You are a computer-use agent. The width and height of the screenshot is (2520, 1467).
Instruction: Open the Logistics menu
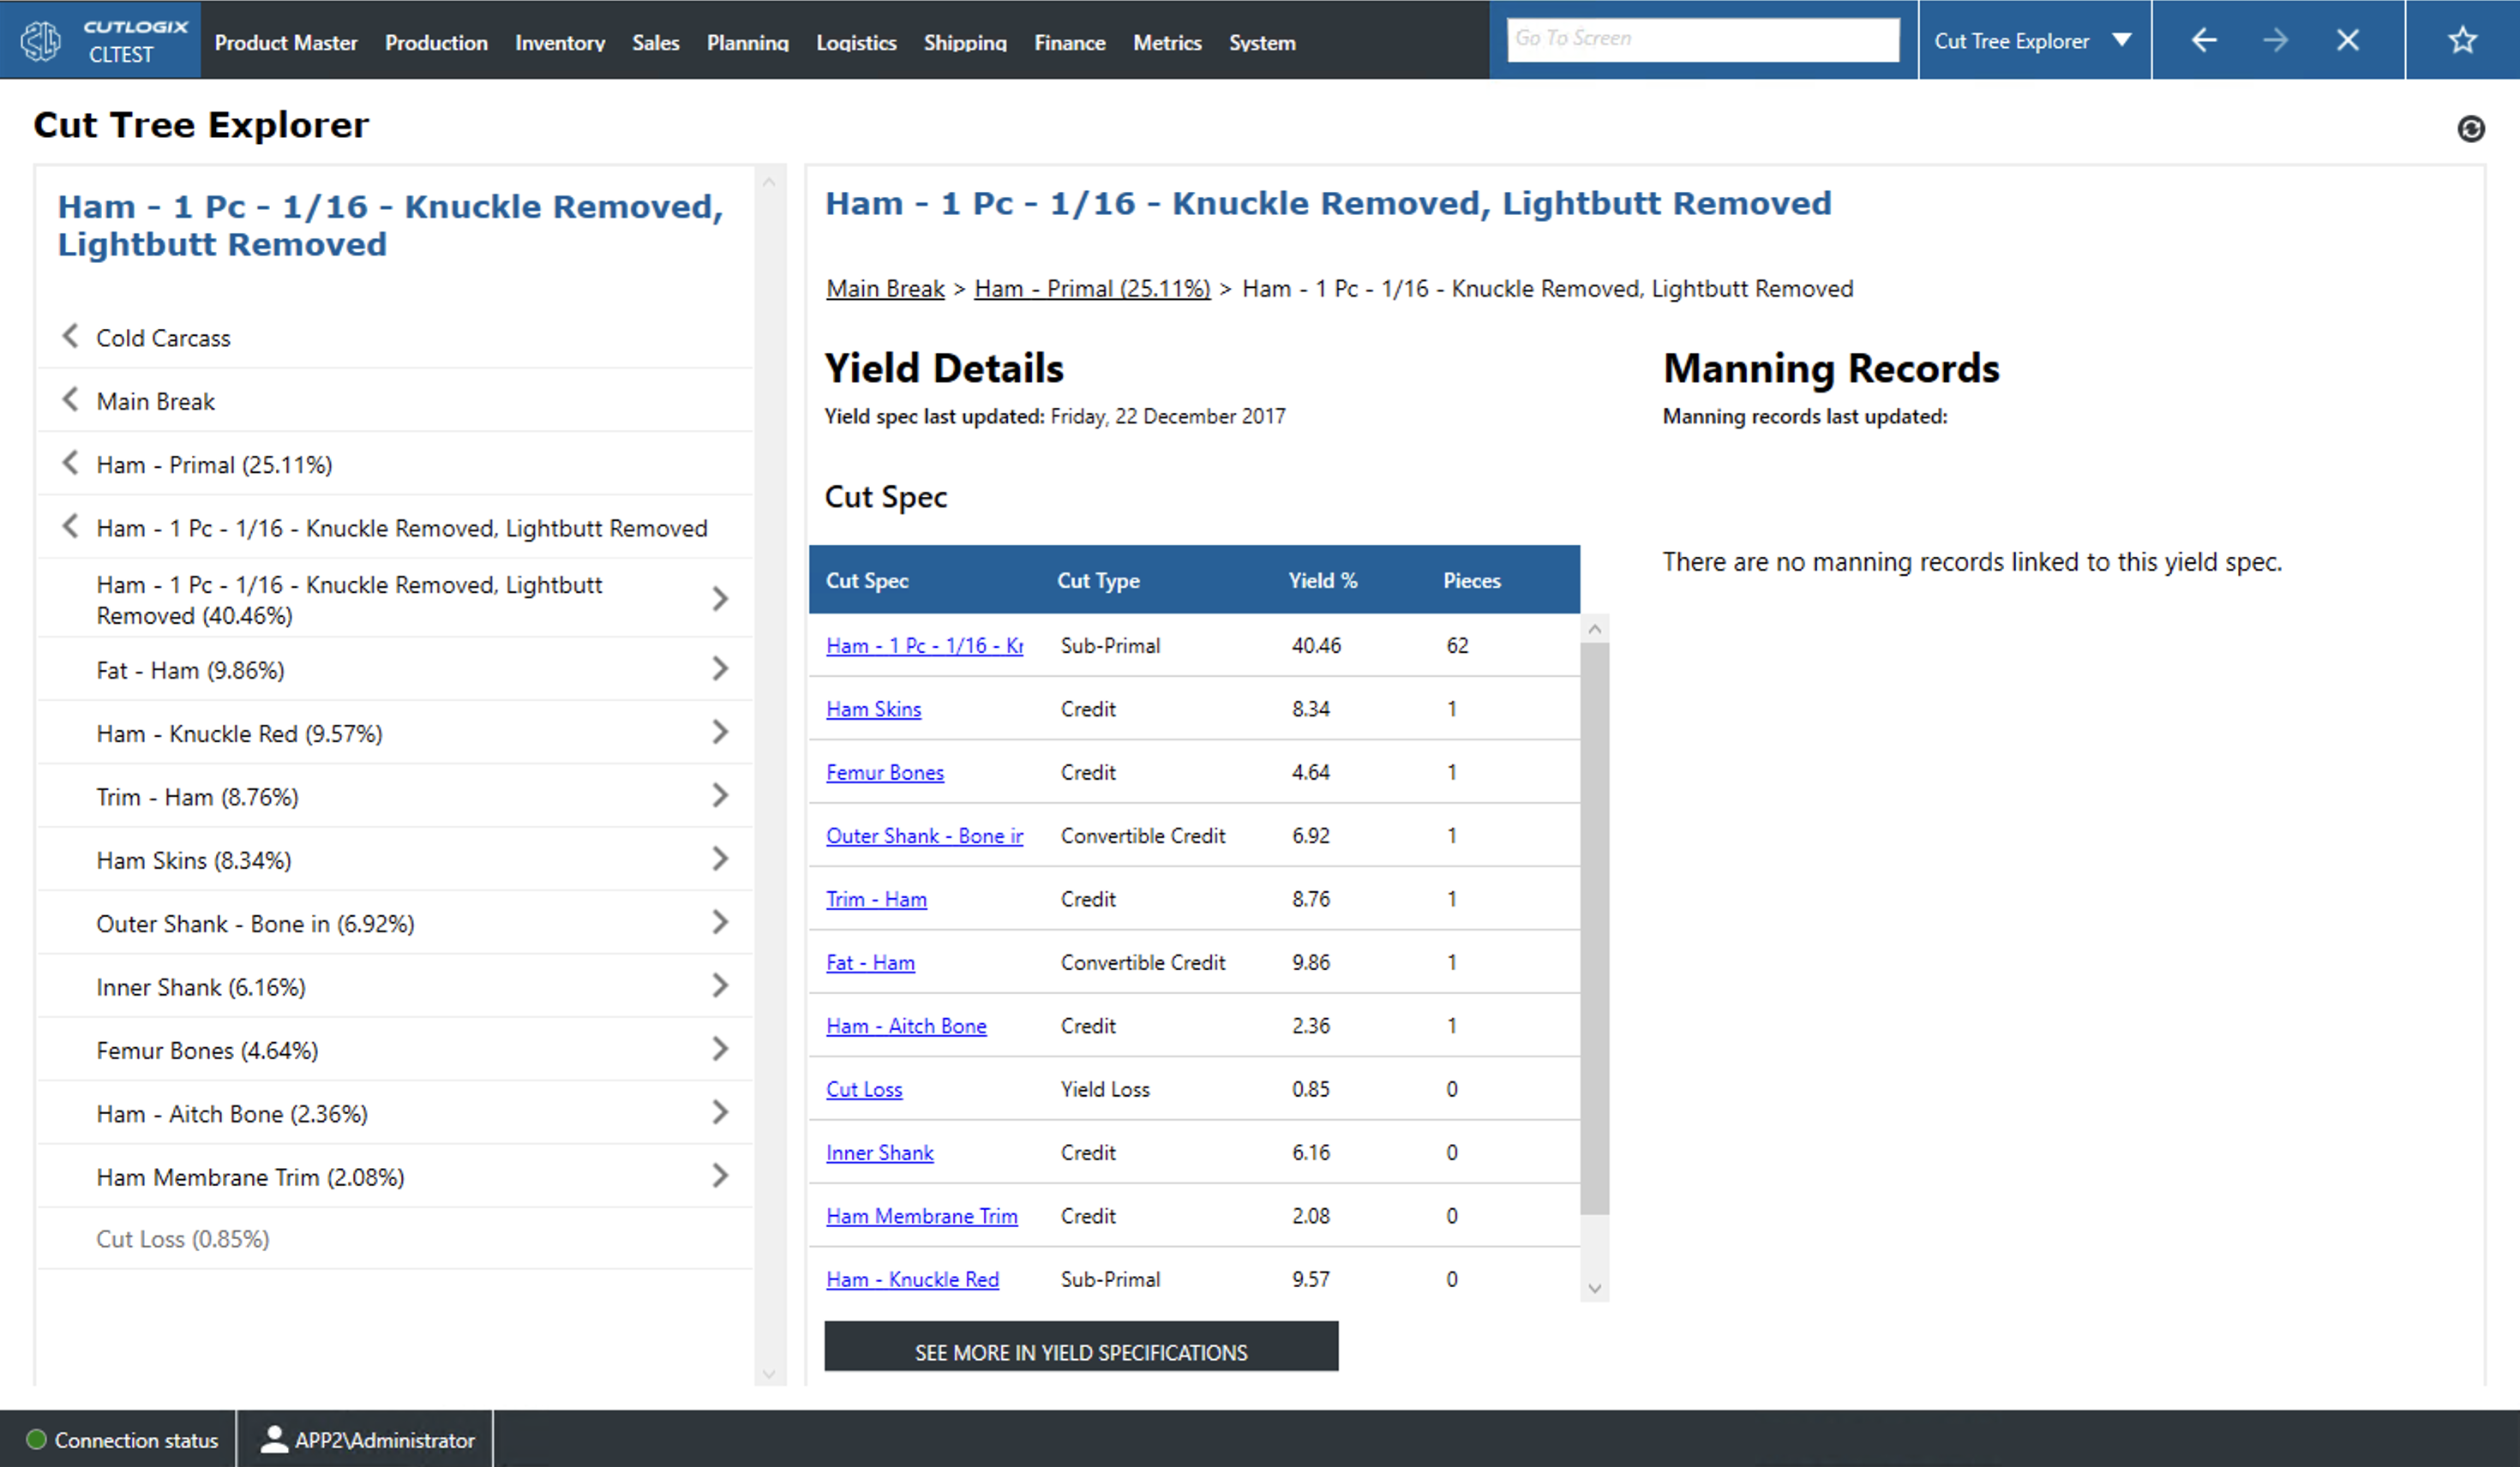click(x=856, y=42)
